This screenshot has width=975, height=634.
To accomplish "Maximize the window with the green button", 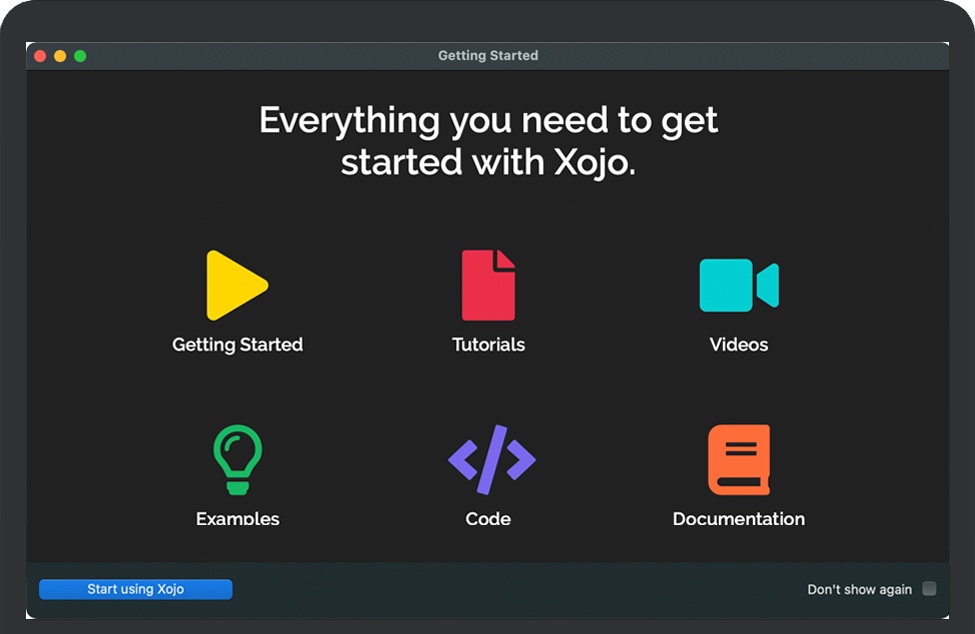I will point(80,56).
